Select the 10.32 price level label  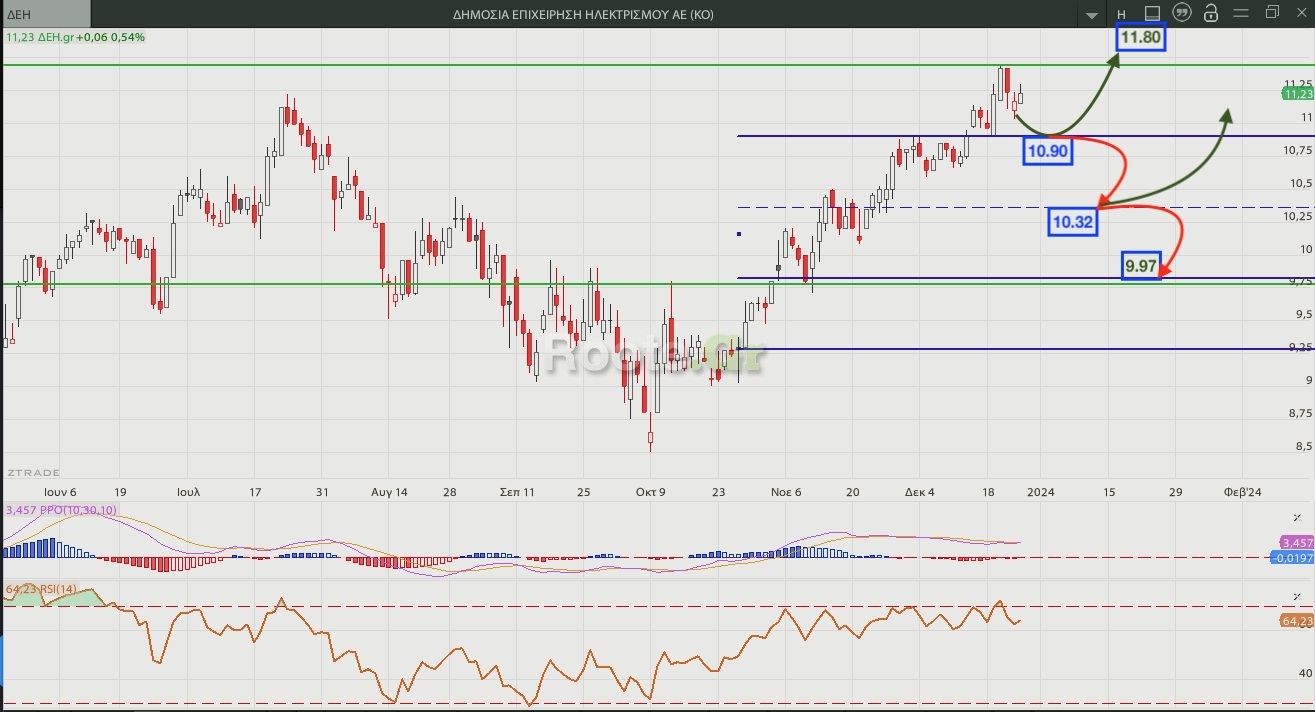tap(1072, 222)
